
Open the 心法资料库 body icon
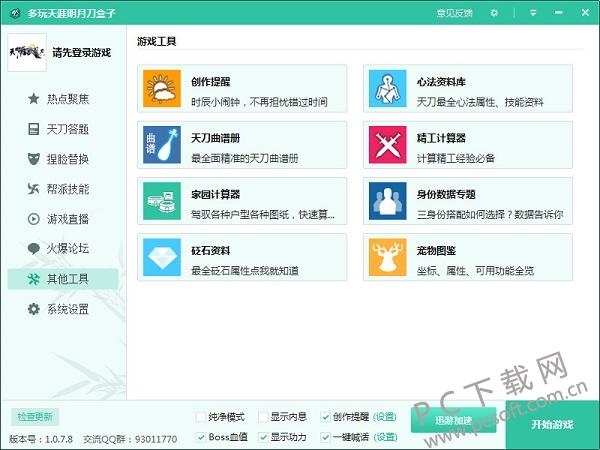coord(388,88)
